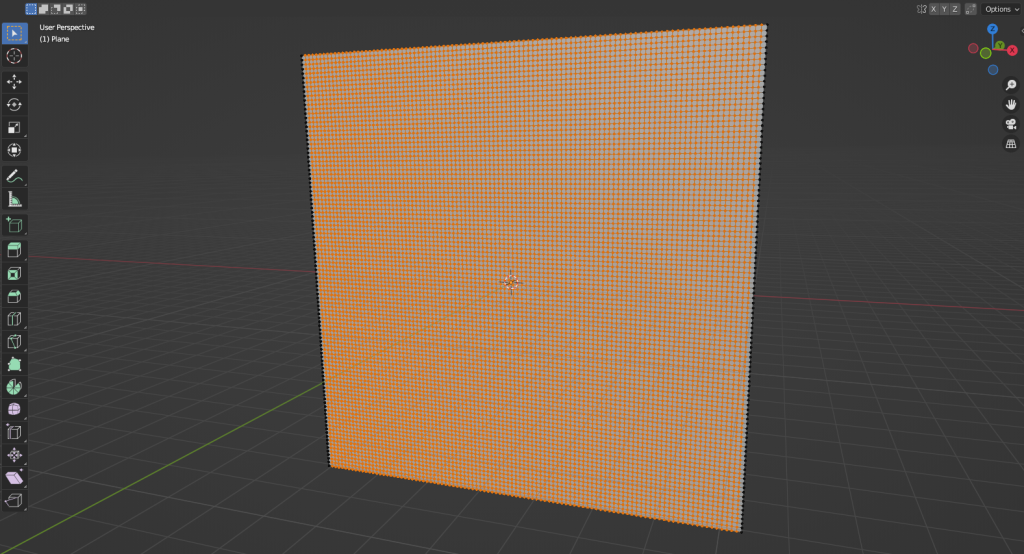Pick the Scale tool

pyautogui.click(x=14, y=127)
